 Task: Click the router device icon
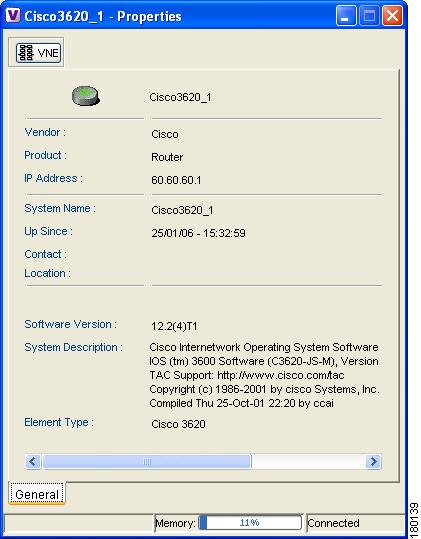point(86,96)
